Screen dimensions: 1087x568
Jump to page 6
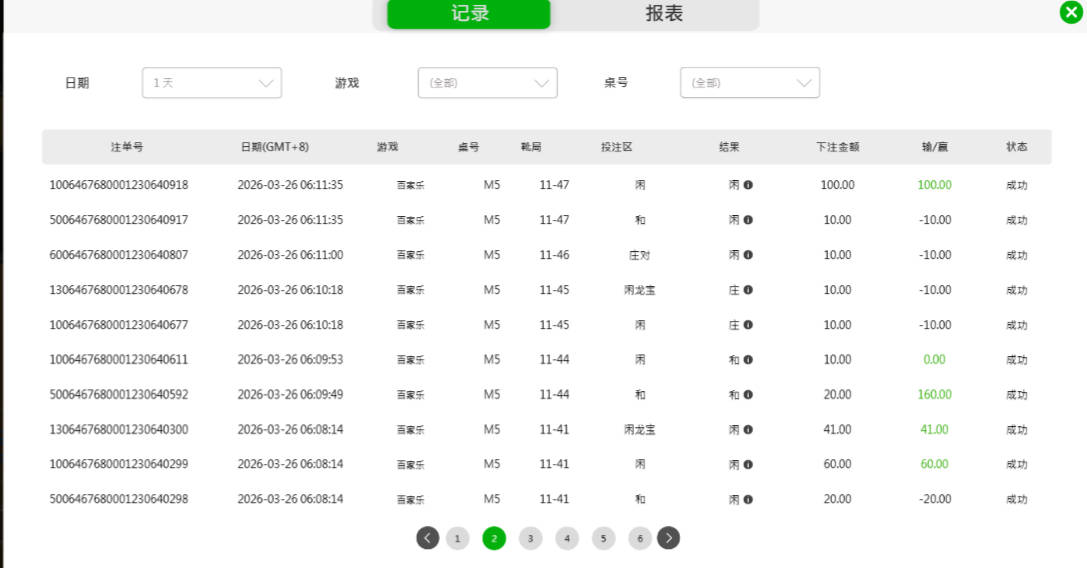pos(640,539)
